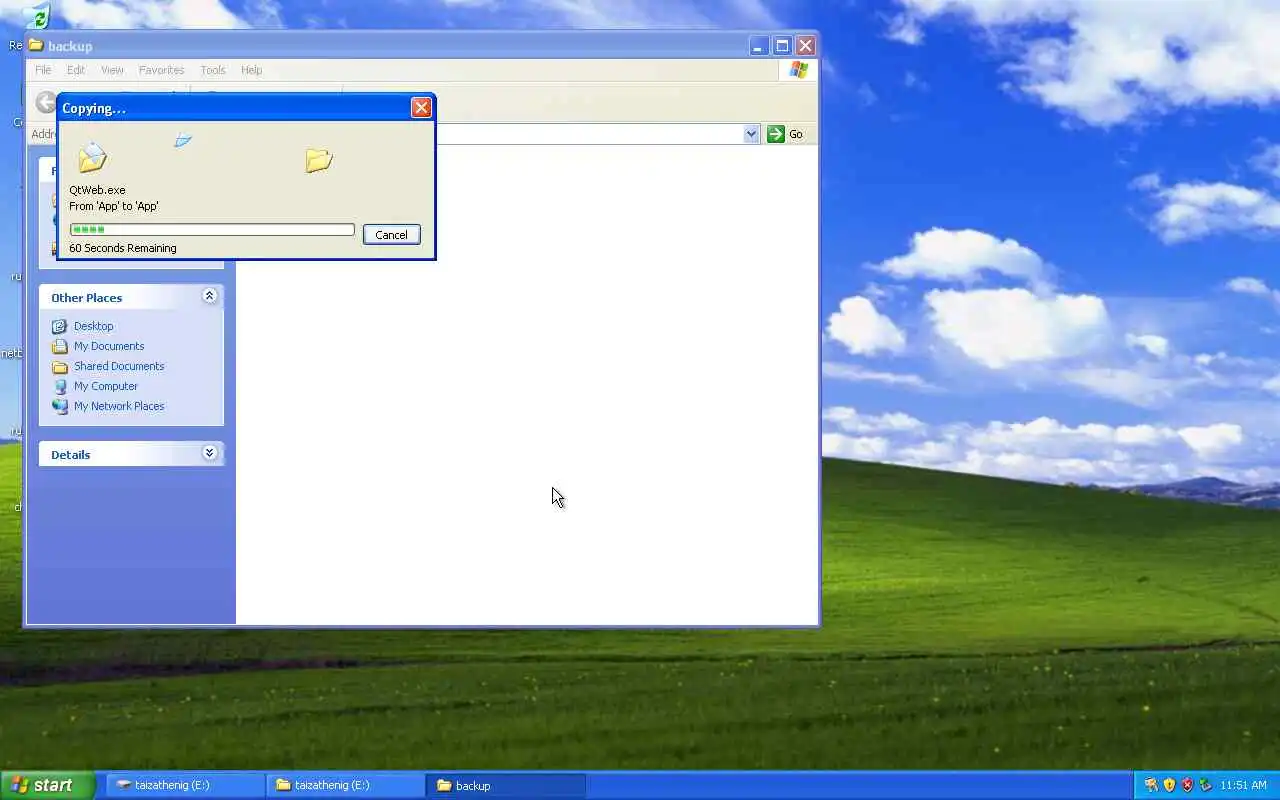Collapse the Other Places panel
Viewport: 1280px width, 800px height.
point(209,296)
